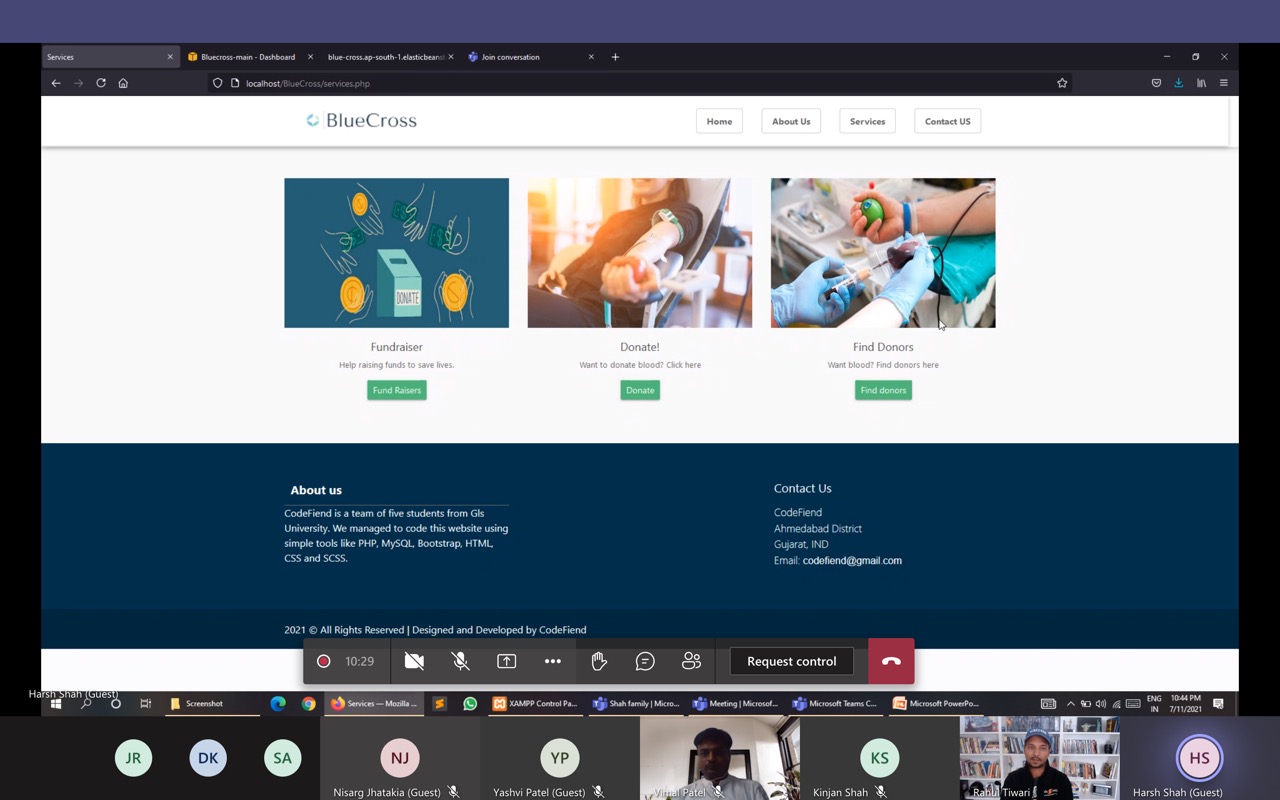Viewport: 1280px width, 800px height.
Task: Switch to Bluecross-main Dashboard tab
Action: click(x=247, y=57)
